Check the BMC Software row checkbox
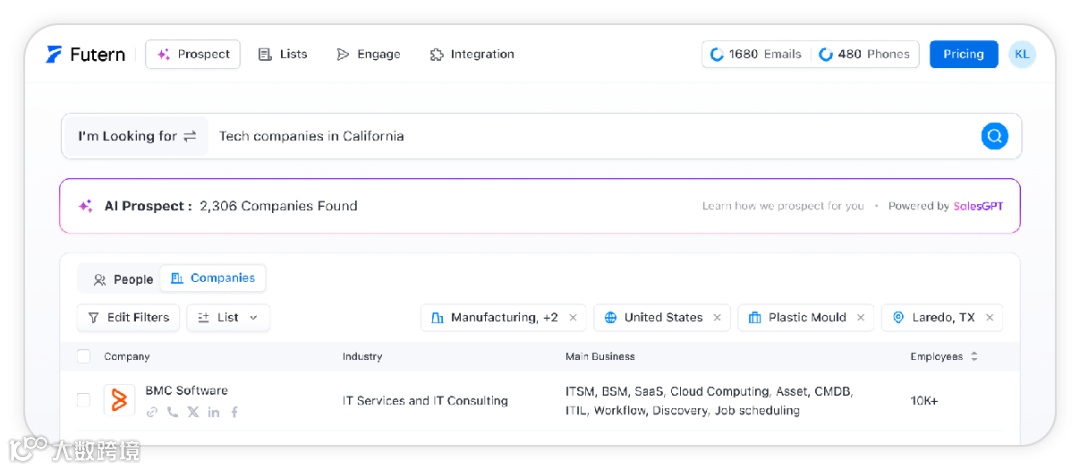 point(84,400)
